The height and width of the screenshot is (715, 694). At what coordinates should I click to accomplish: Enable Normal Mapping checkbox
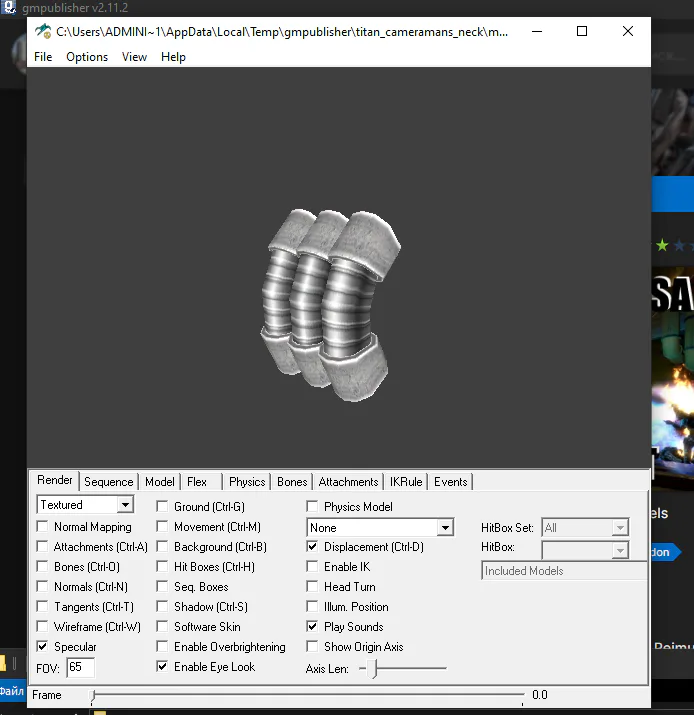[42, 527]
